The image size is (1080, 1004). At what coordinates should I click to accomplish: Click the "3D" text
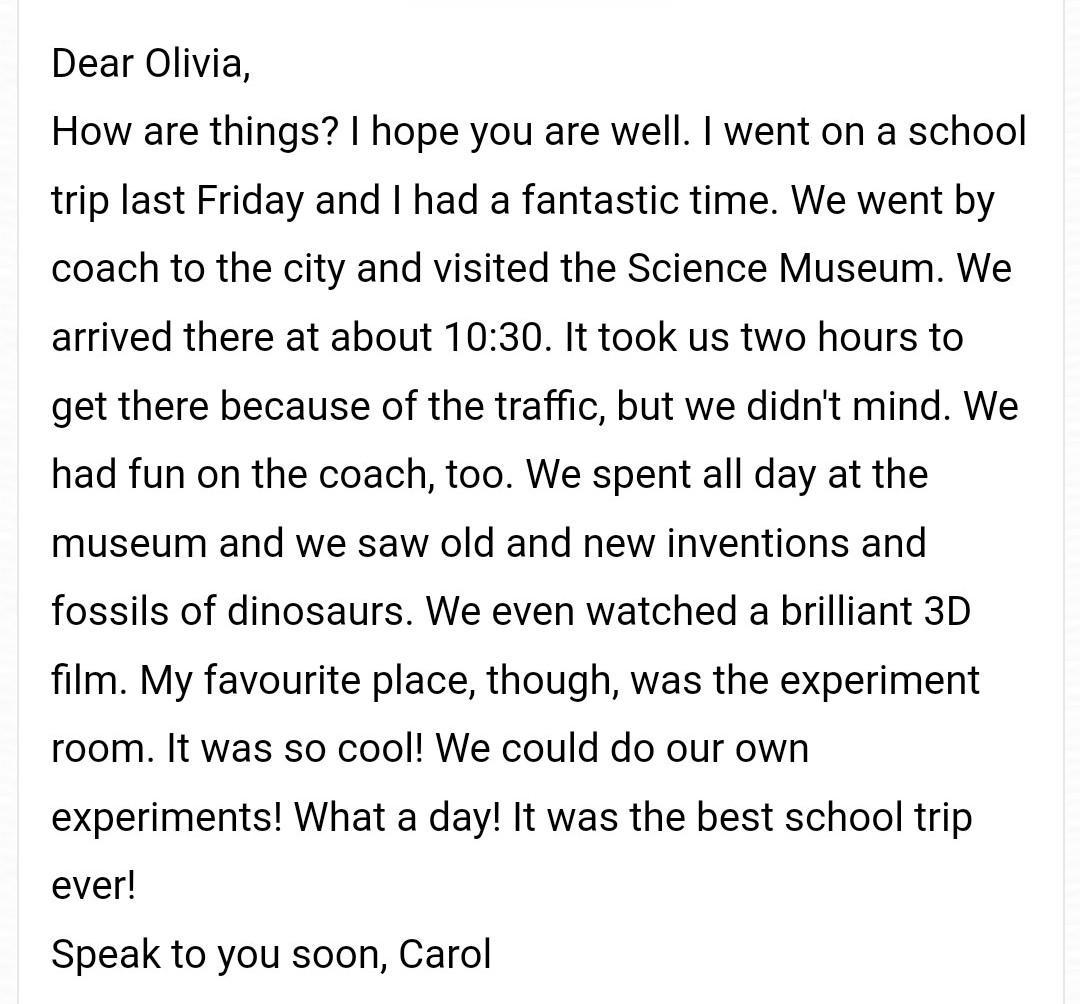click(944, 612)
